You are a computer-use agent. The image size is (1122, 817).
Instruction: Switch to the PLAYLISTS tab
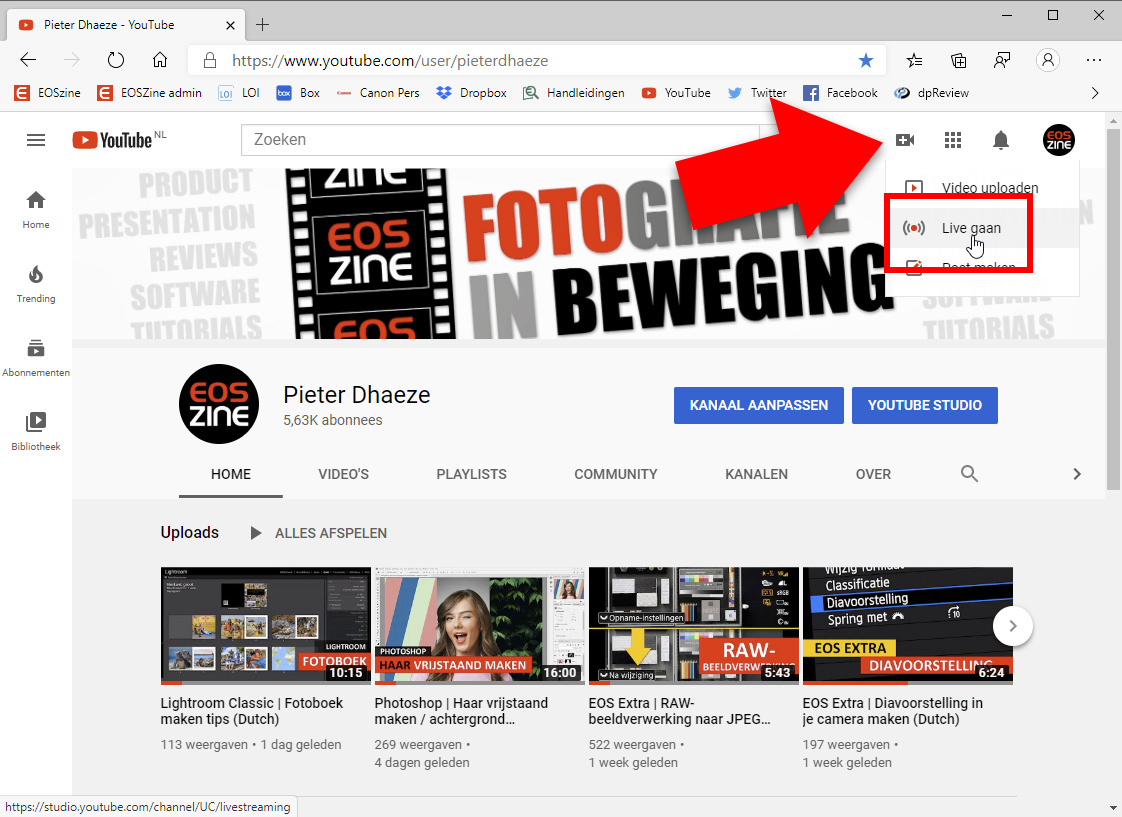pos(472,474)
